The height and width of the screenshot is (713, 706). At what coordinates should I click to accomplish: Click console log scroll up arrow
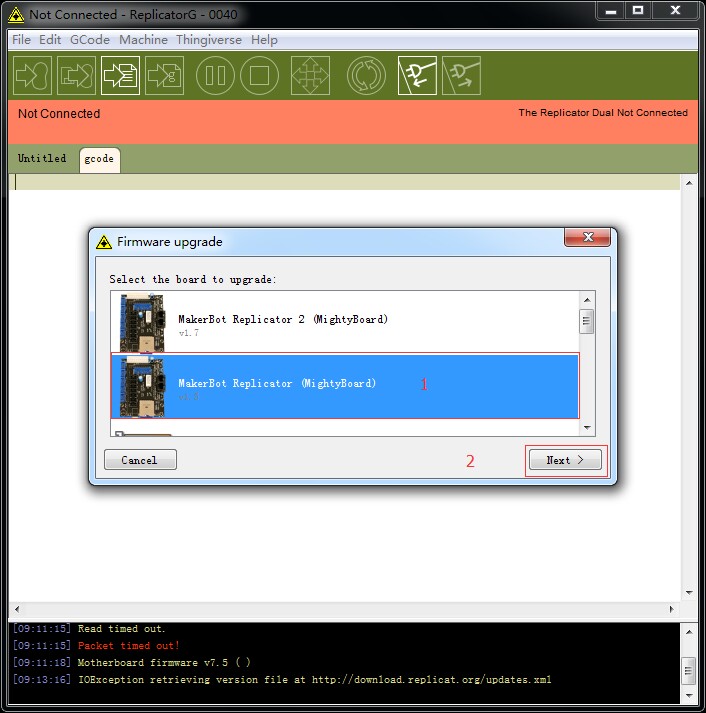(689, 632)
